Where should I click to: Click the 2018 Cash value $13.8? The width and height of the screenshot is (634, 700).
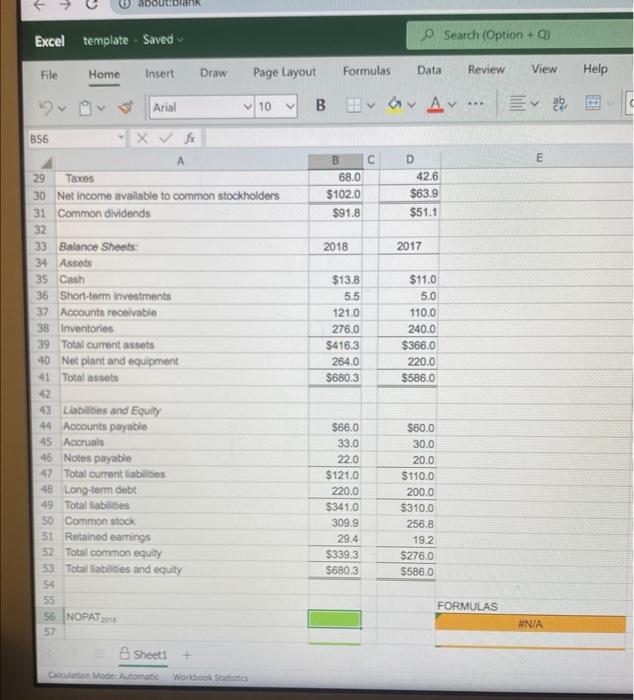click(345, 280)
